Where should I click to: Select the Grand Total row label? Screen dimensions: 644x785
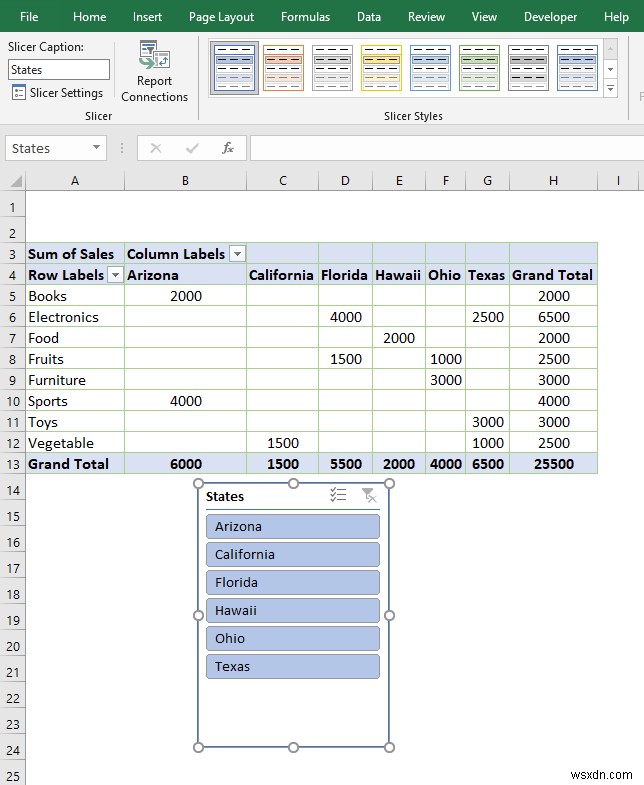click(75, 464)
